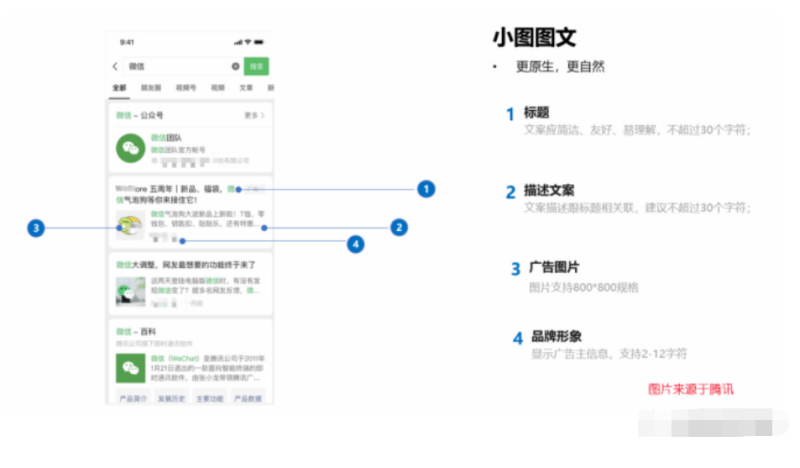The height and width of the screenshot is (468, 800).
Task: Open the 微信 – 百科 section heading
Action: click(136, 332)
